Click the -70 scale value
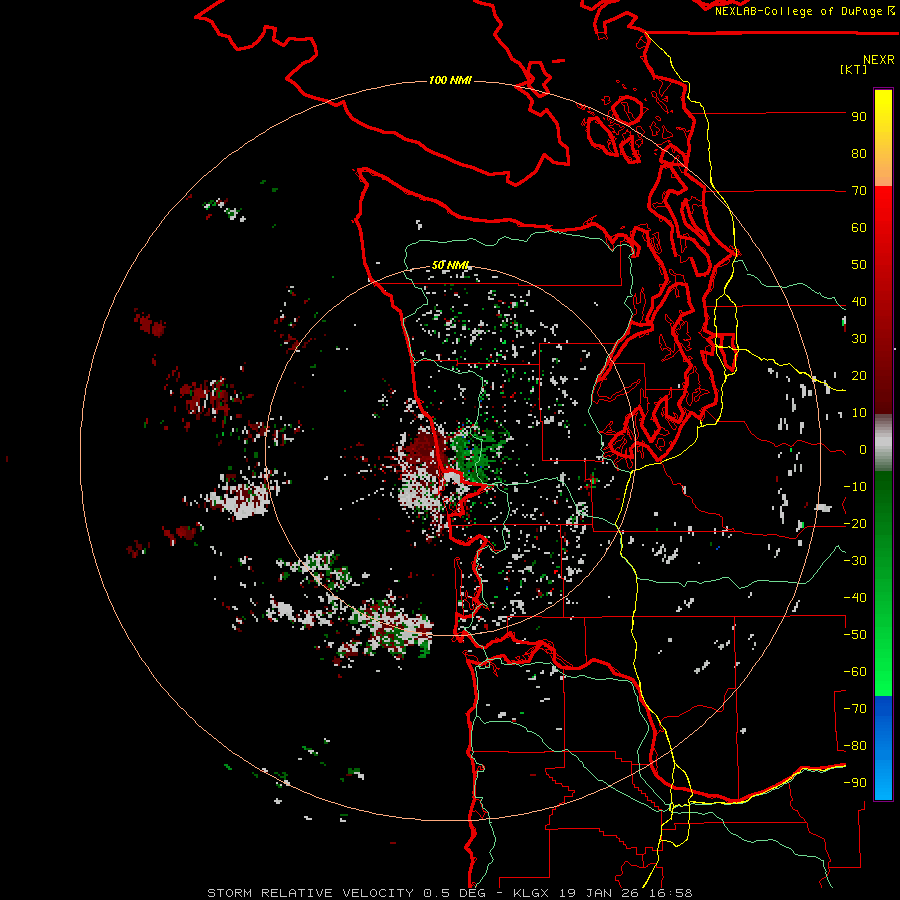The height and width of the screenshot is (900, 900). [855, 709]
